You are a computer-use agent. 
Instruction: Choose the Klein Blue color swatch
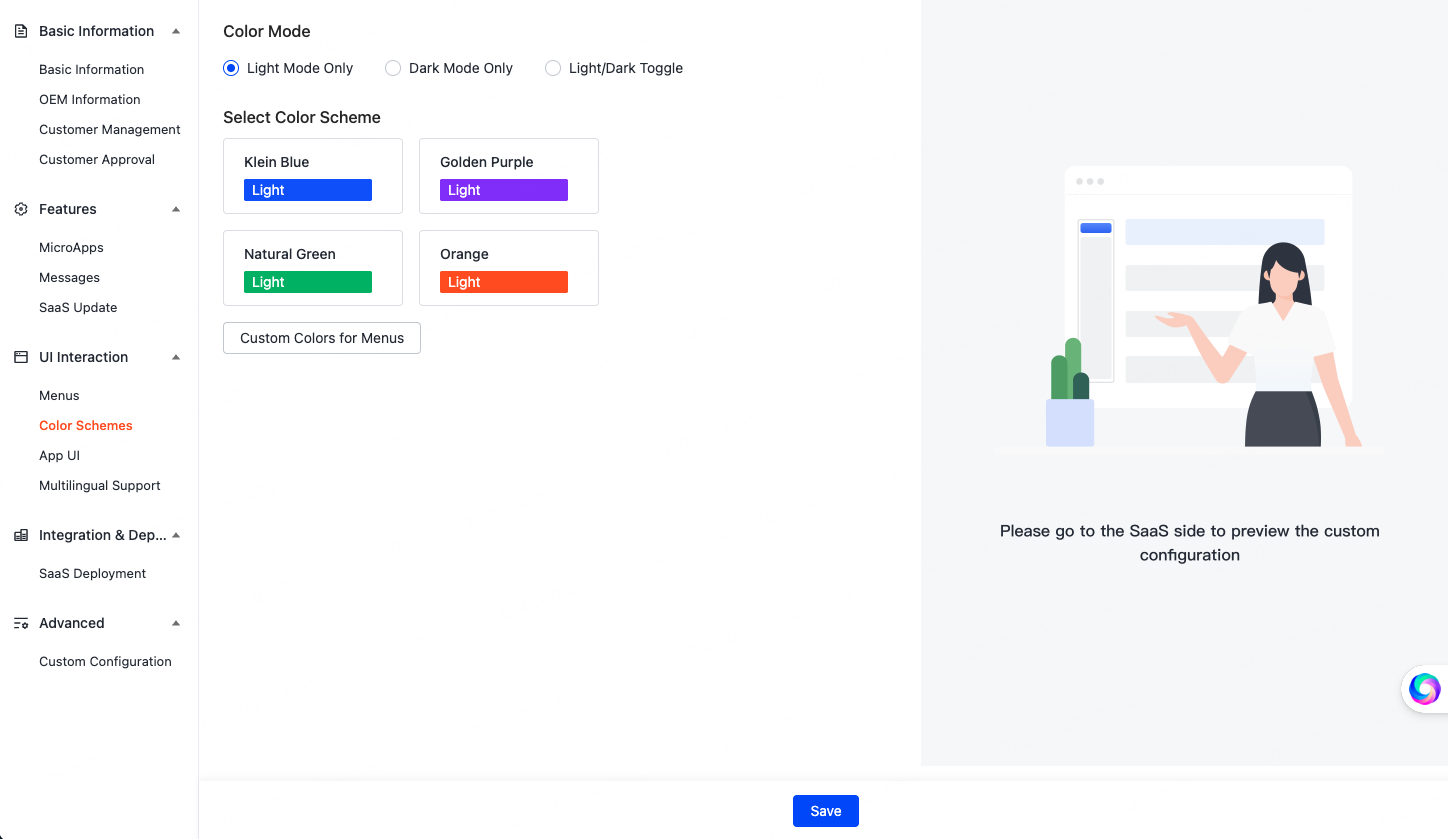point(308,190)
